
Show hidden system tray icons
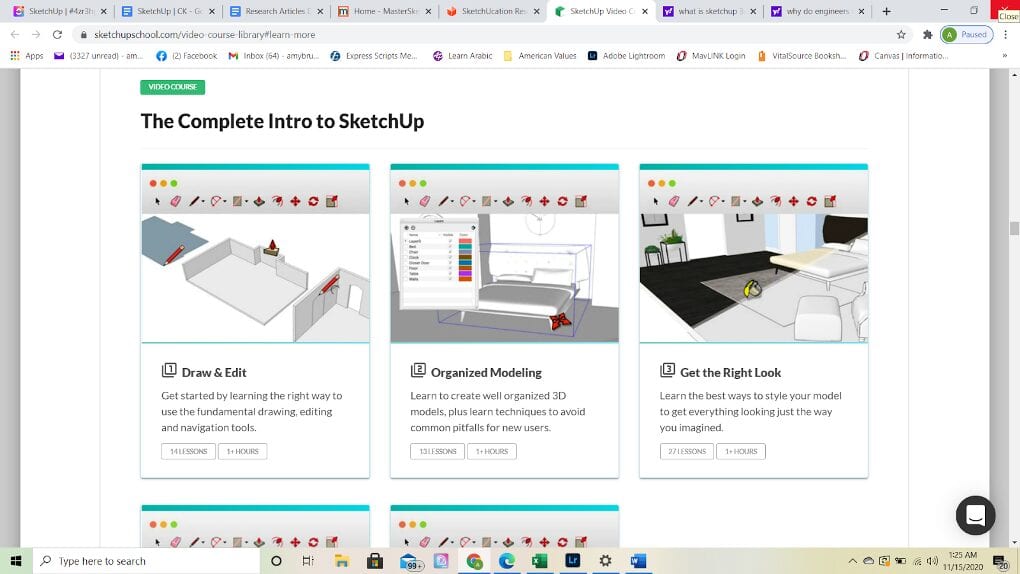(x=852, y=561)
